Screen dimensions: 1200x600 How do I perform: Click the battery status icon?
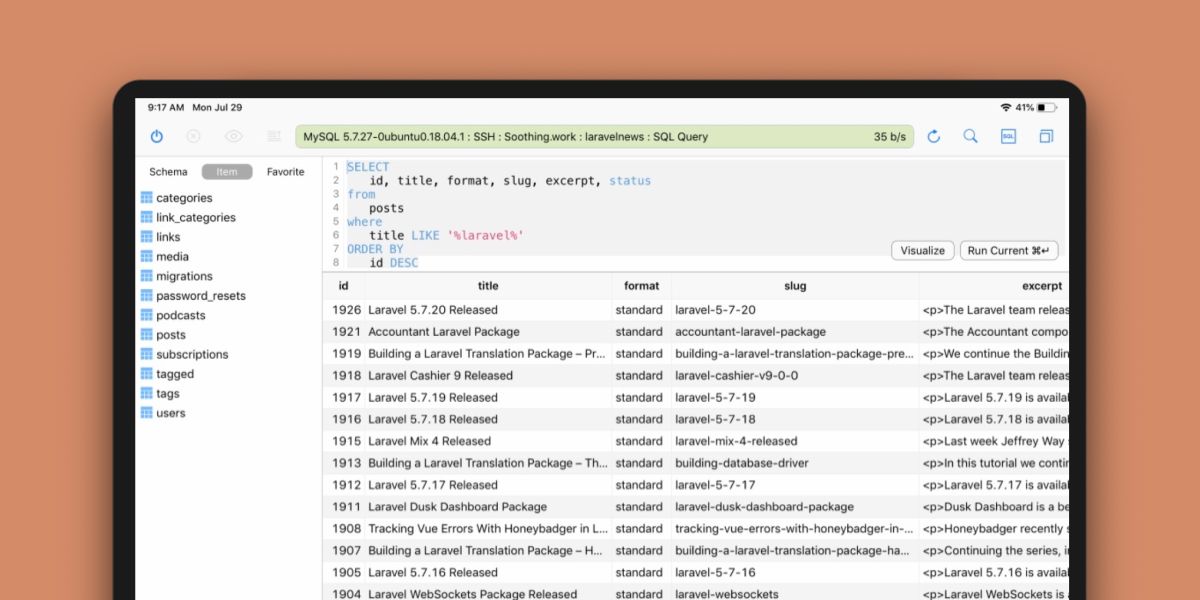(x=1046, y=107)
